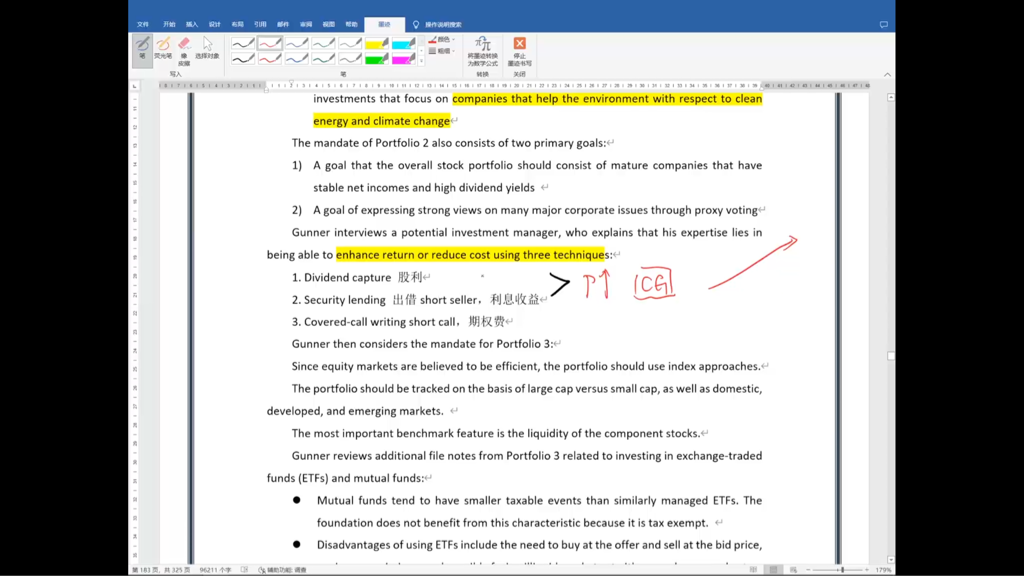Open the pen Color (颜色) dropdown
The image size is (1024, 576).
pyautogui.click(x=442, y=40)
